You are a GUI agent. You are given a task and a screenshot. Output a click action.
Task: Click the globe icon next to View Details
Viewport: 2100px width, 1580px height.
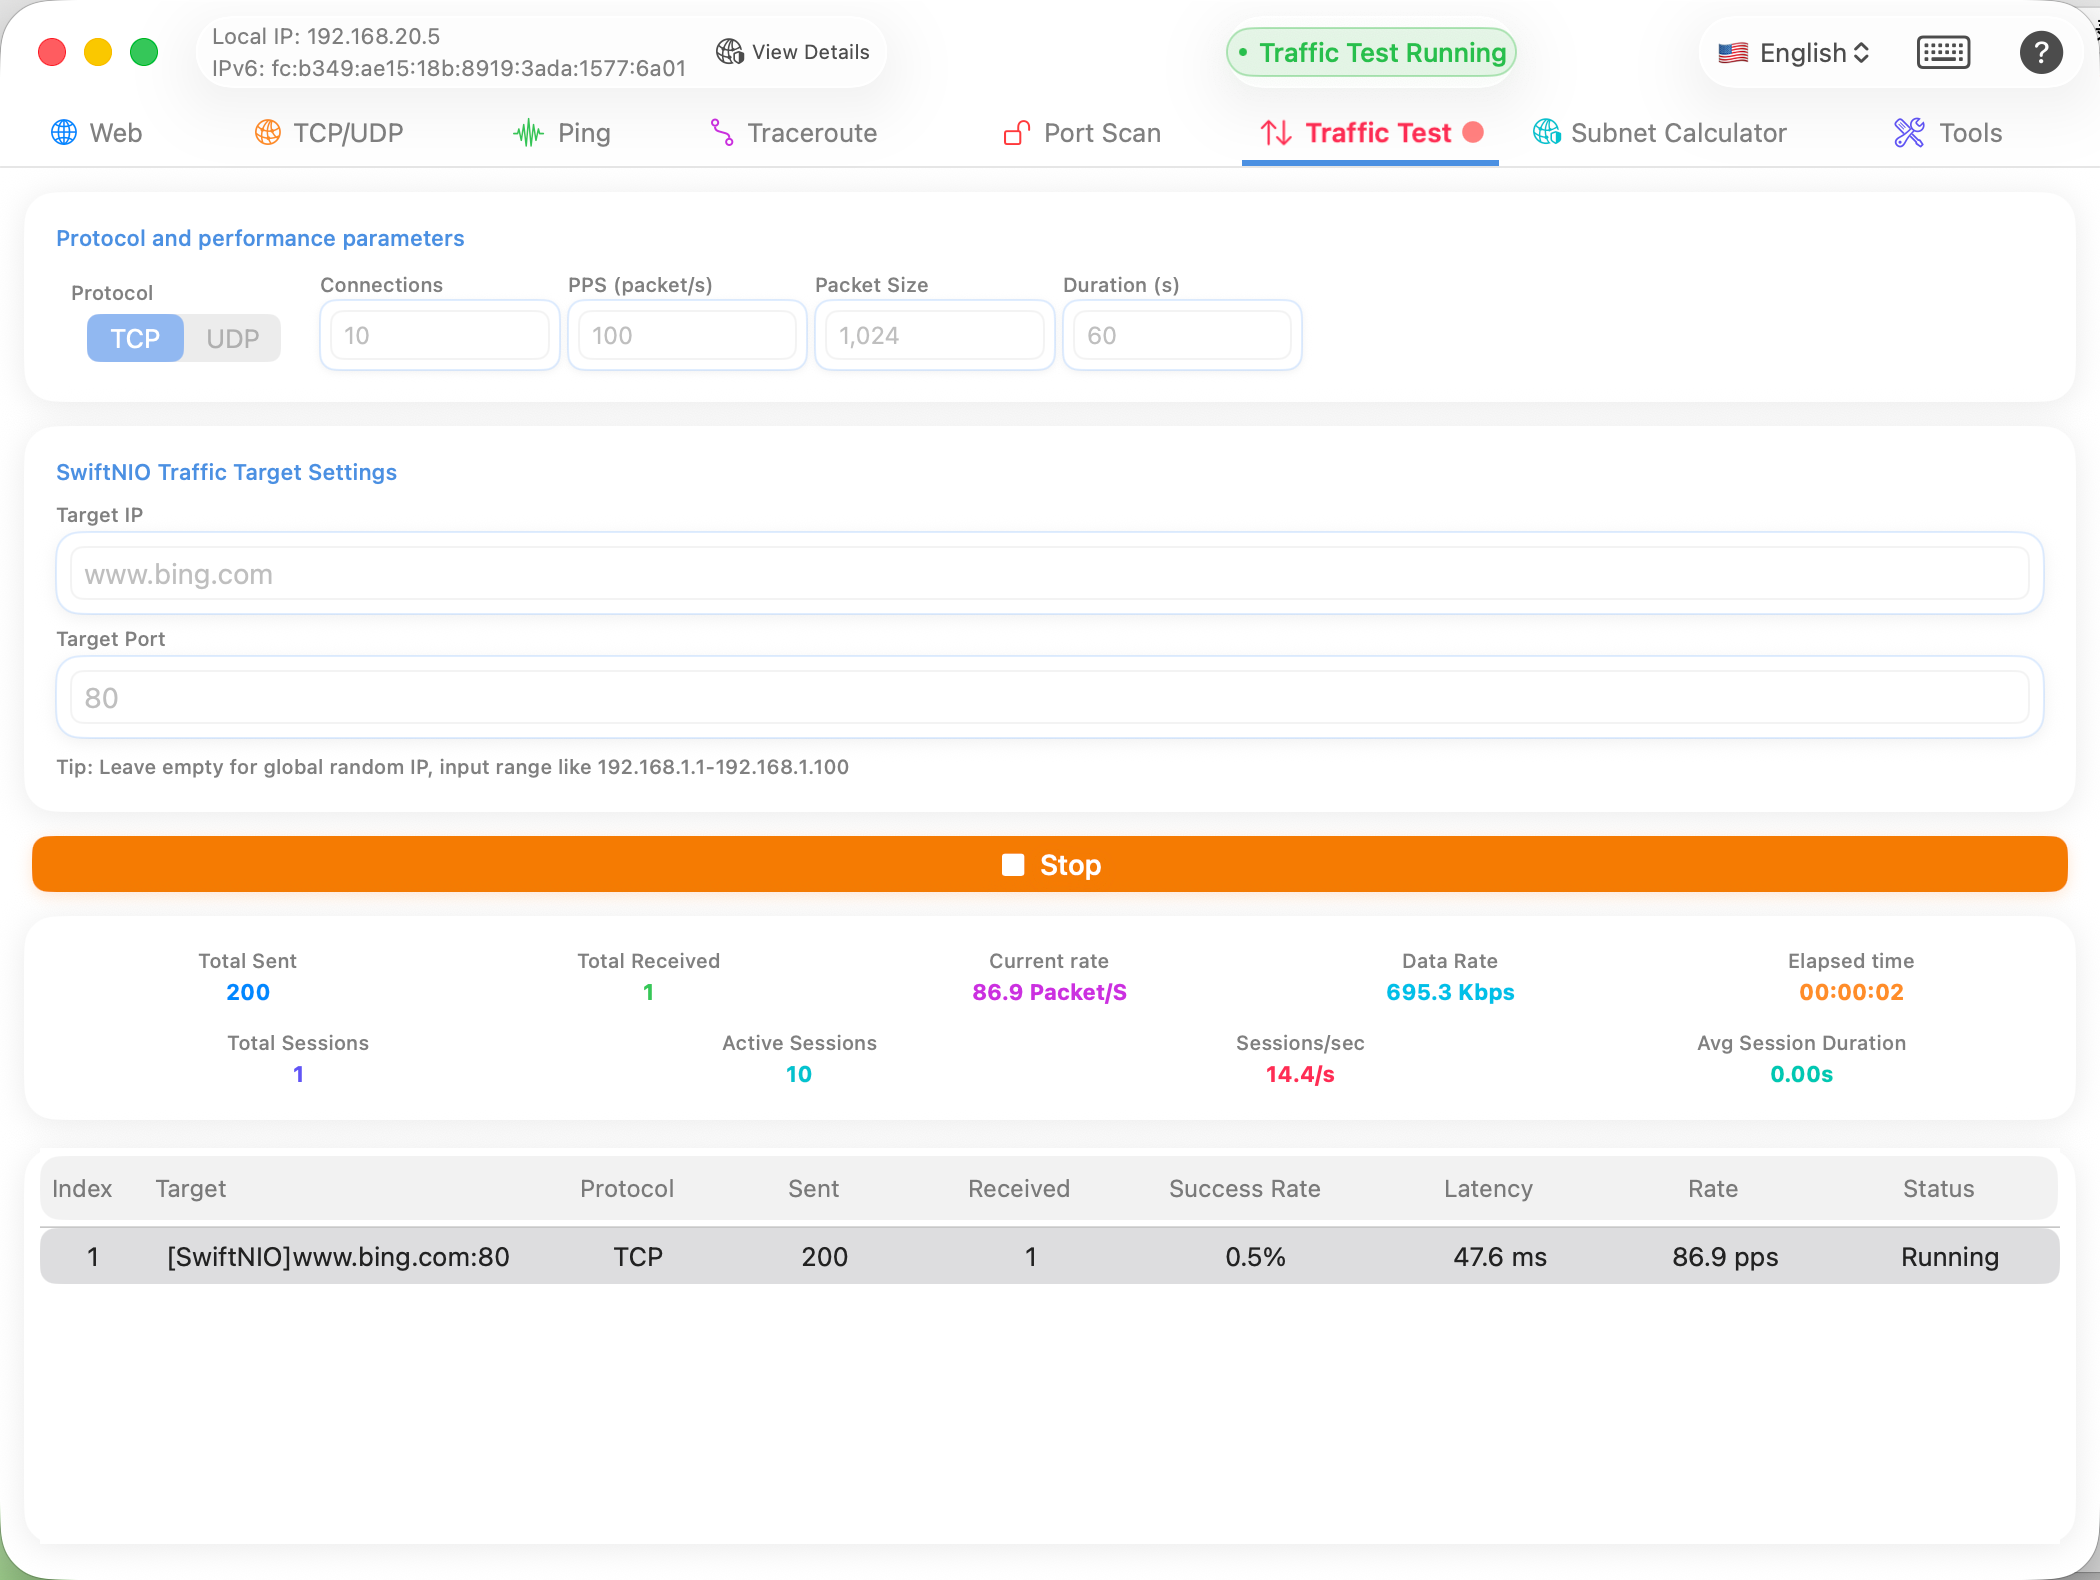coord(728,51)
